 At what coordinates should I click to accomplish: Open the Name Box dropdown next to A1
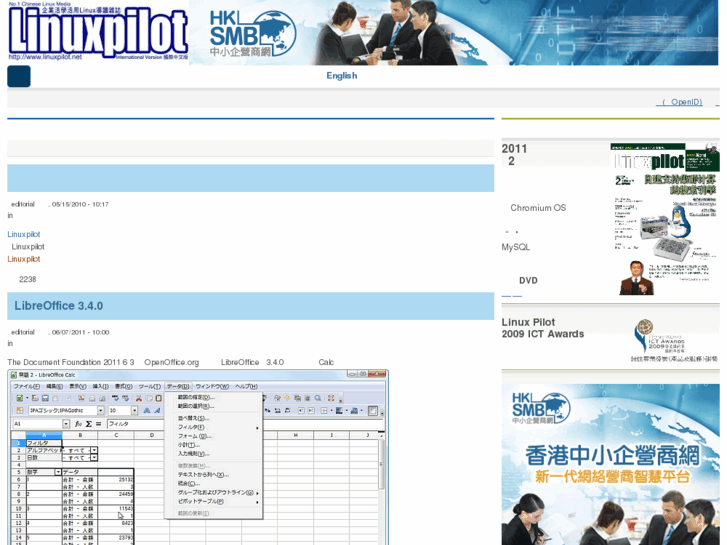click(x=66, y=424)
